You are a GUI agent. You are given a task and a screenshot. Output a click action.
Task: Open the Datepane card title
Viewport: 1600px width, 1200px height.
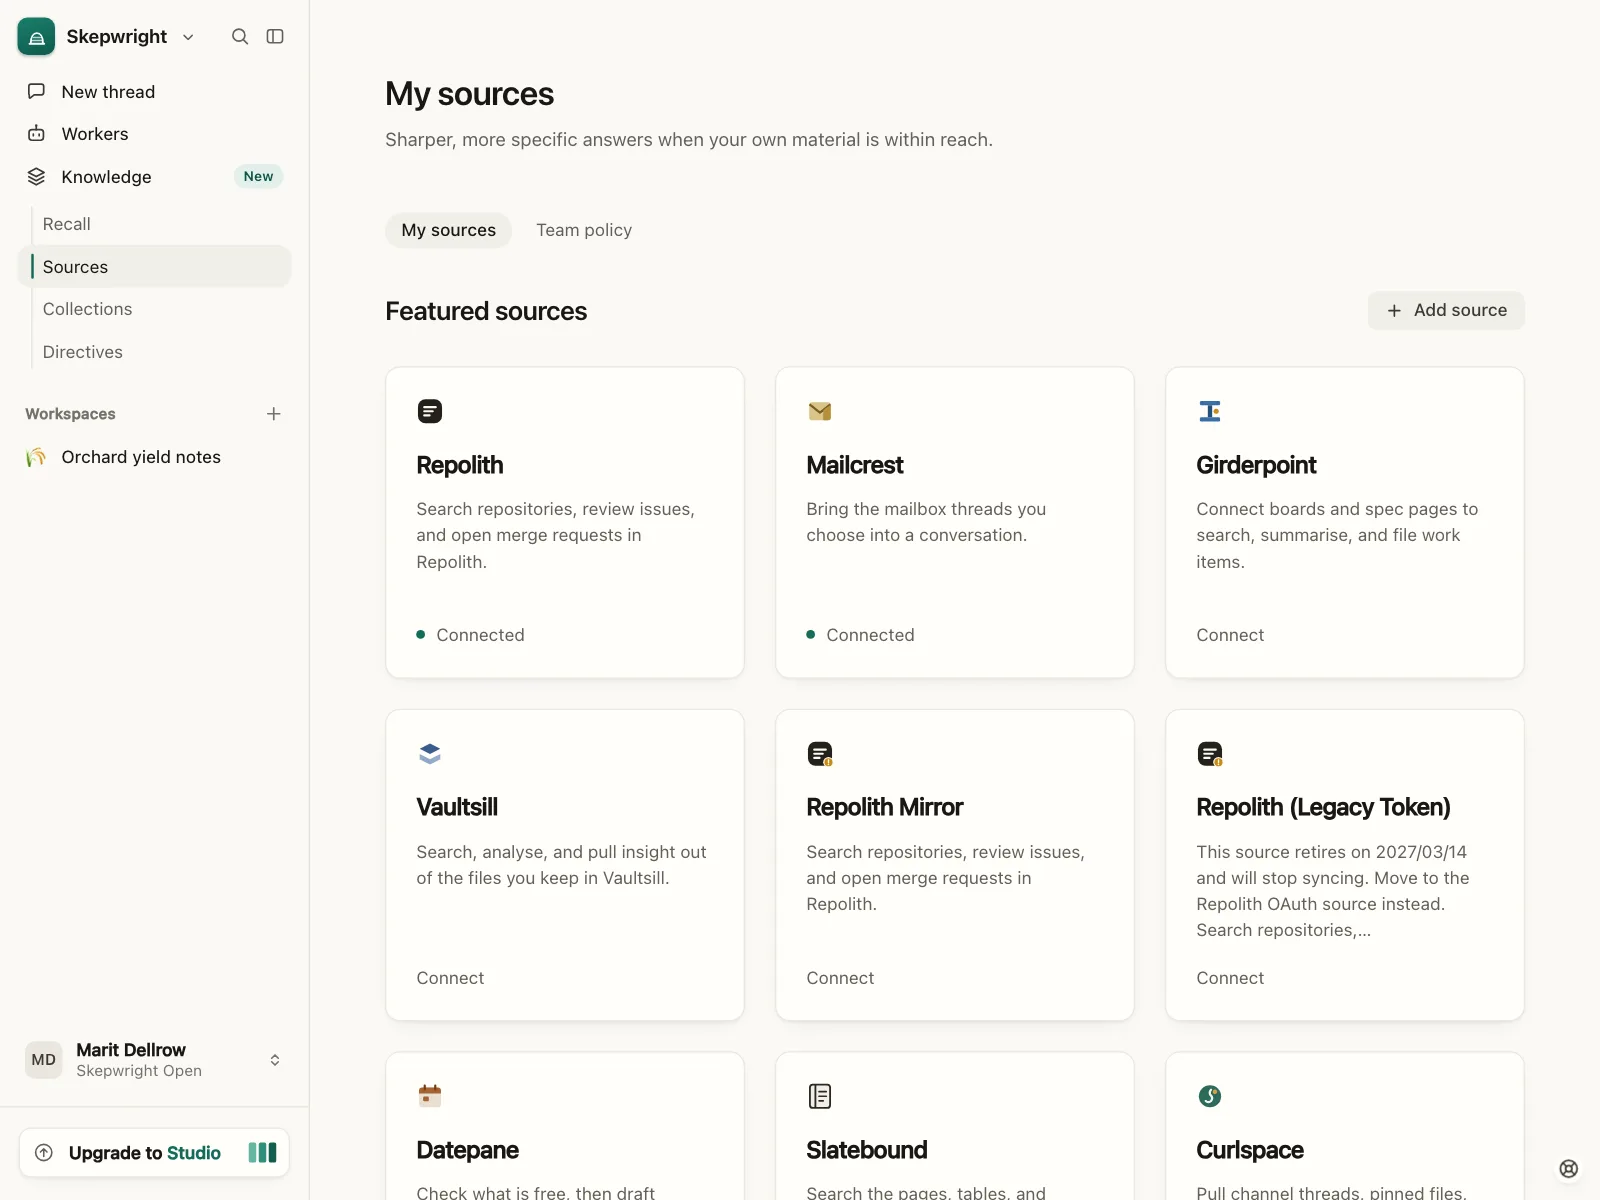coord(467,1150)
